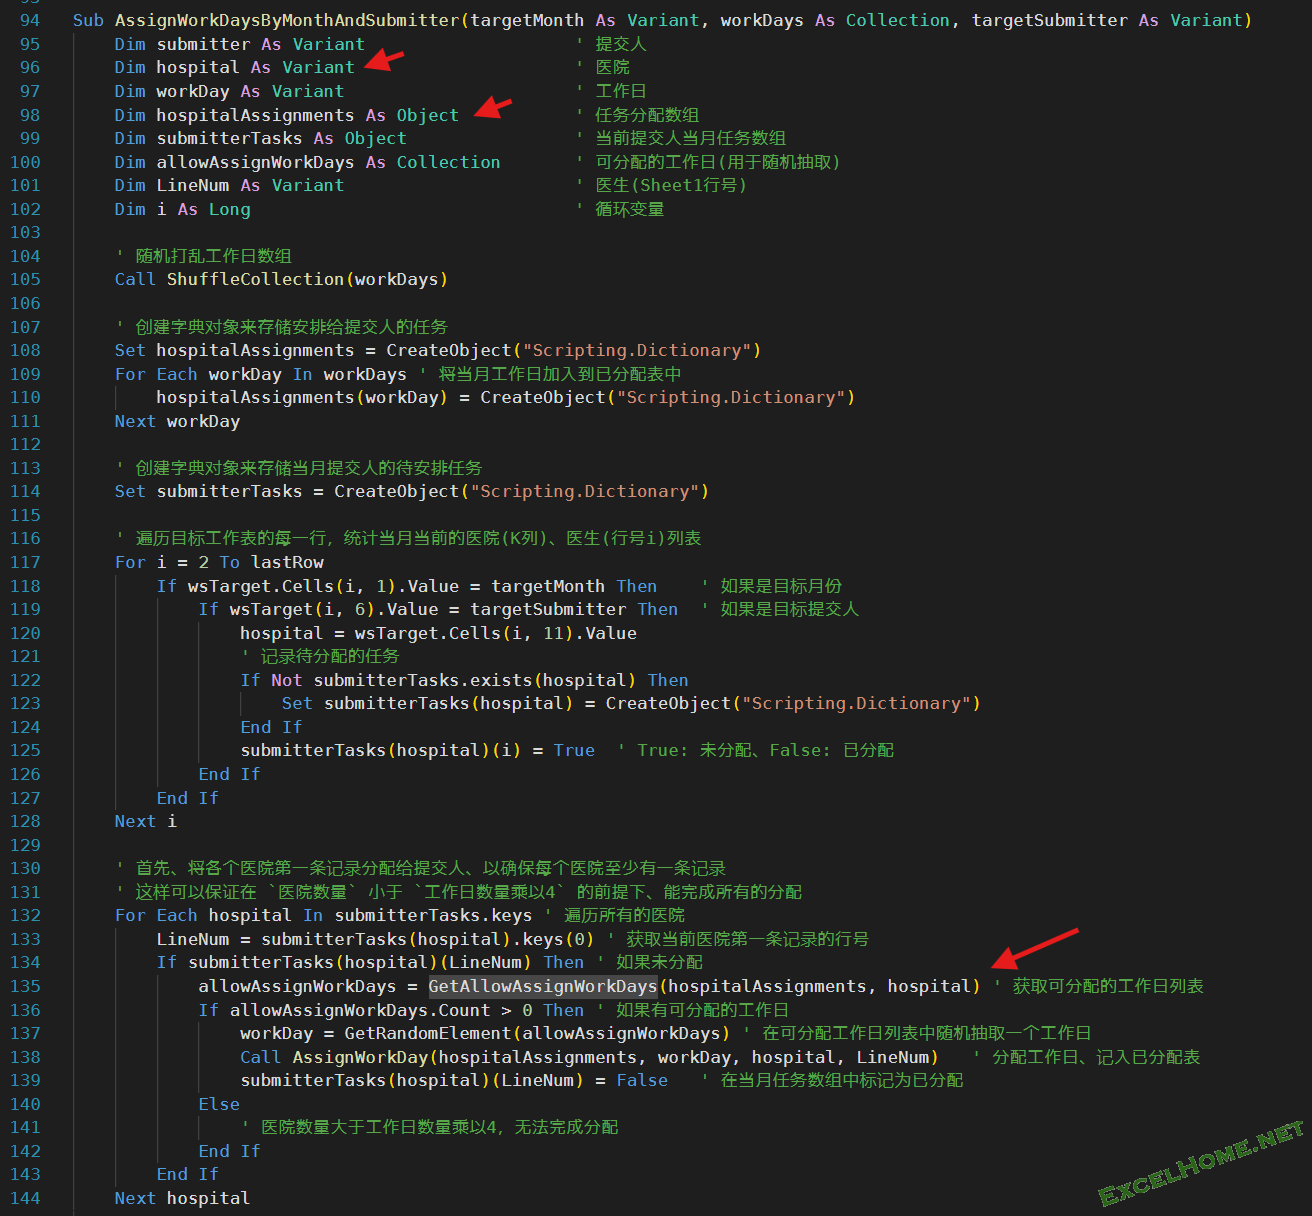
Task: Click line number 135 in the gutter
Action: [x=25, y=986]
